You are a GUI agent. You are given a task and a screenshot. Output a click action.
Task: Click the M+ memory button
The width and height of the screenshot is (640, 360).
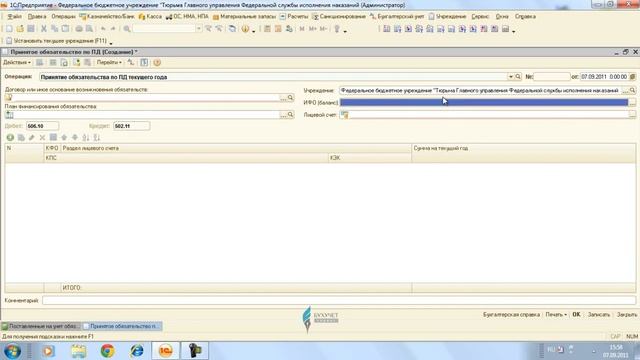click(313, 29)
